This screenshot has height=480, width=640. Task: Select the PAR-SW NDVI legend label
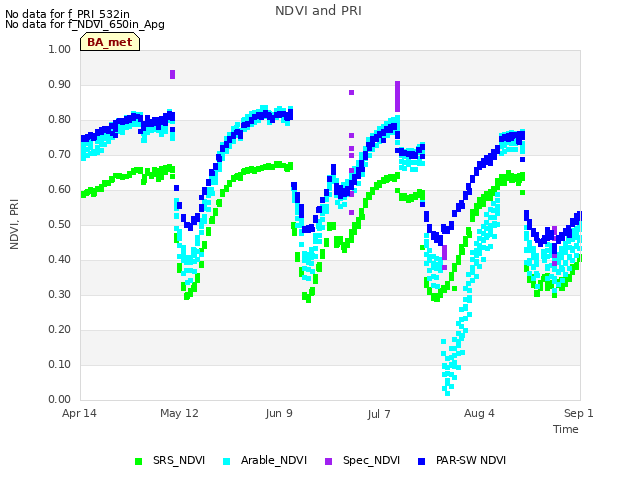click(471, 460)
